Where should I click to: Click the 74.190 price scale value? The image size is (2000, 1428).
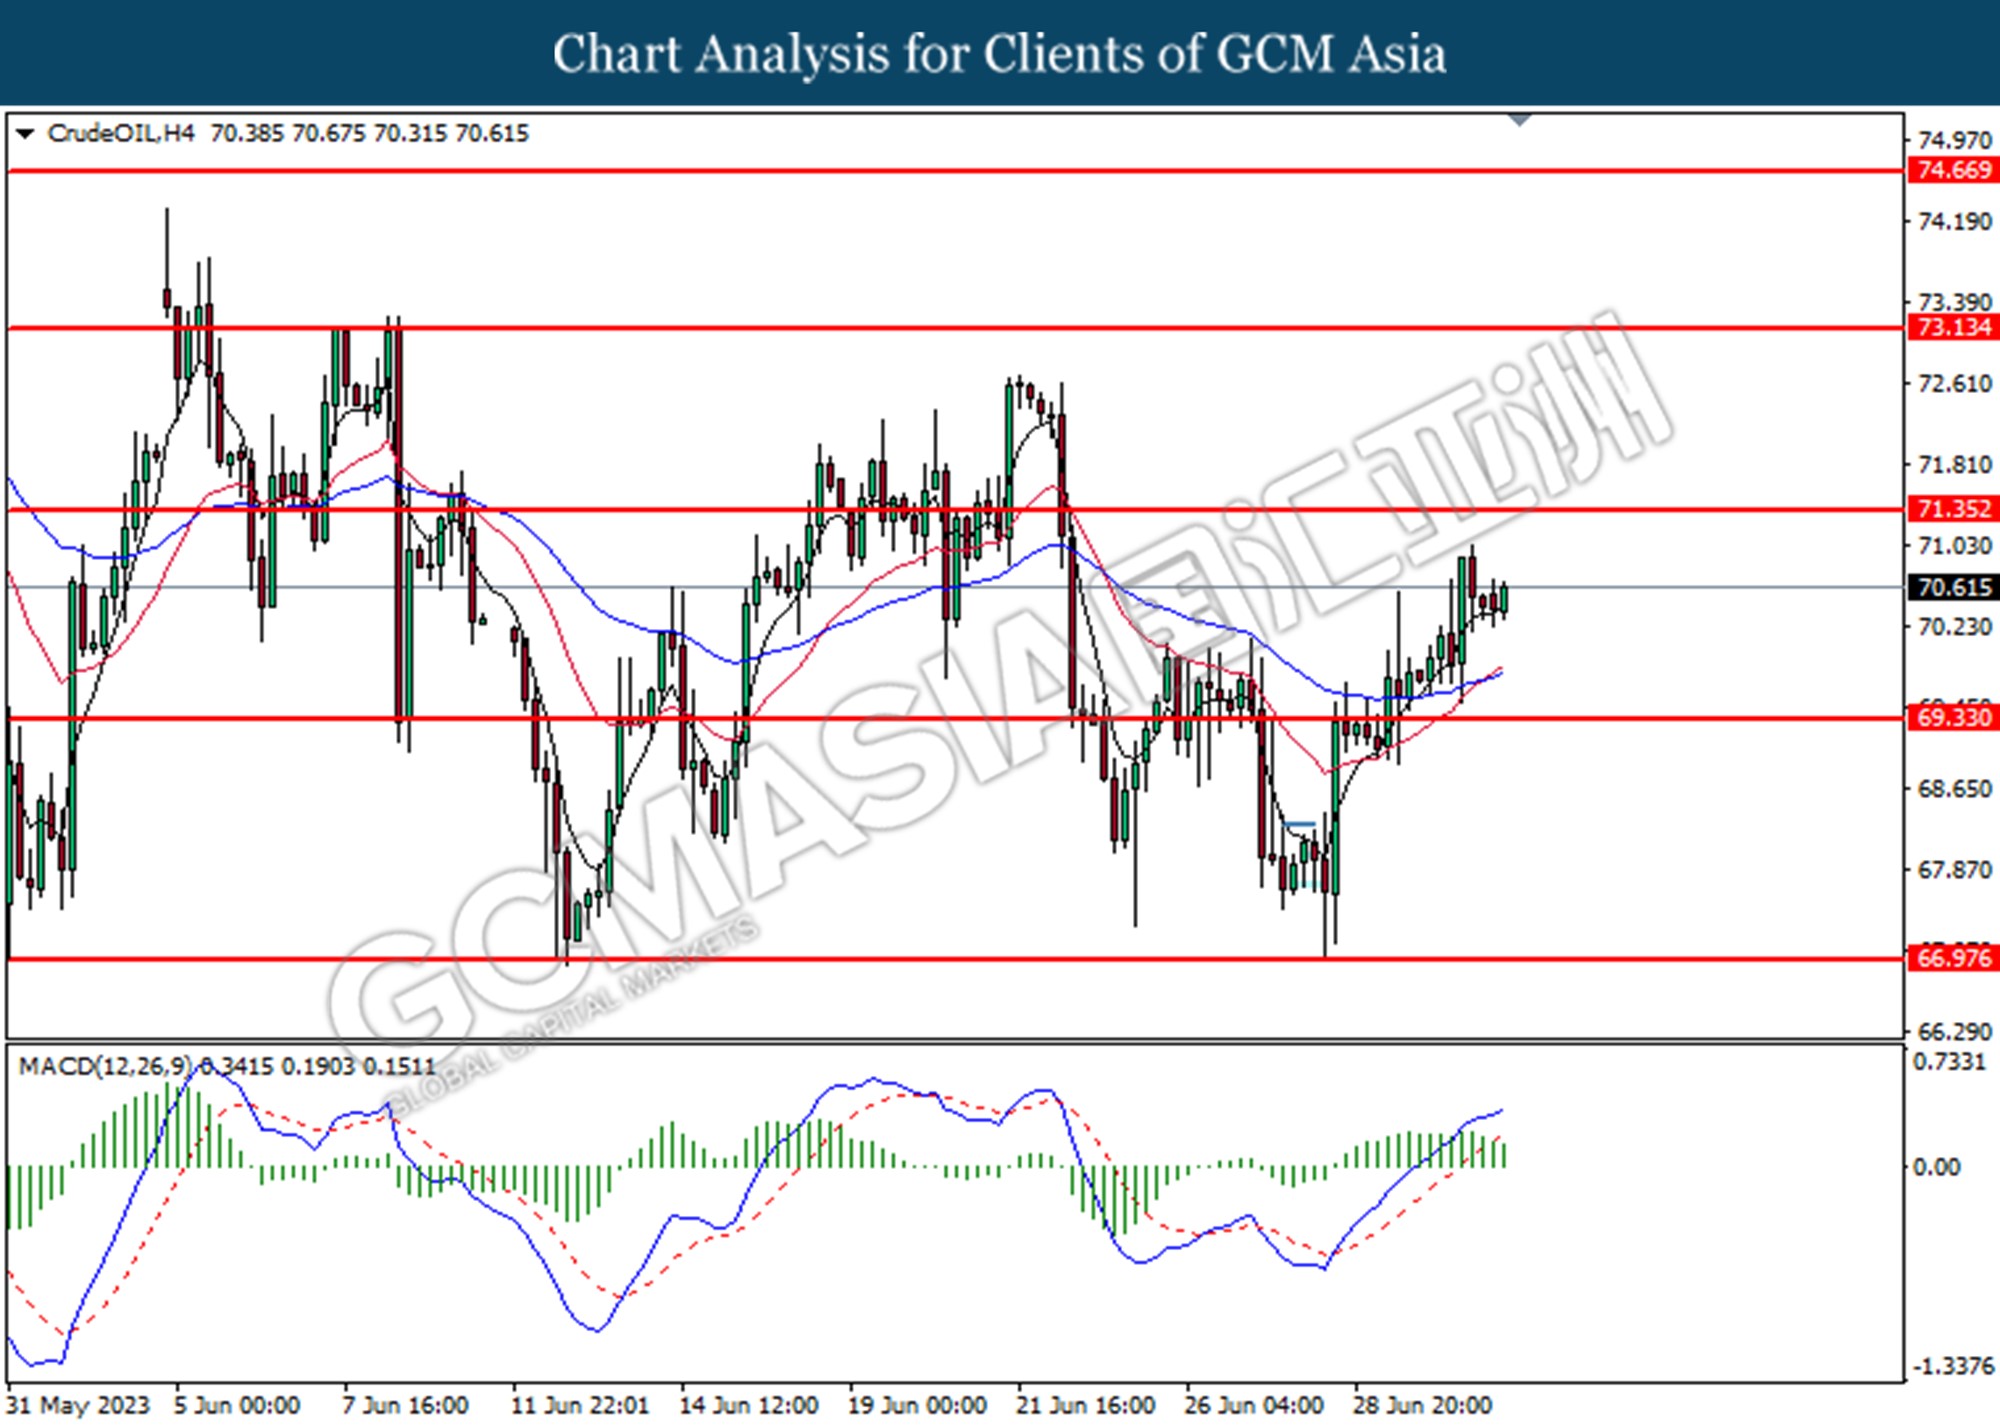[x=1955, y=221]
